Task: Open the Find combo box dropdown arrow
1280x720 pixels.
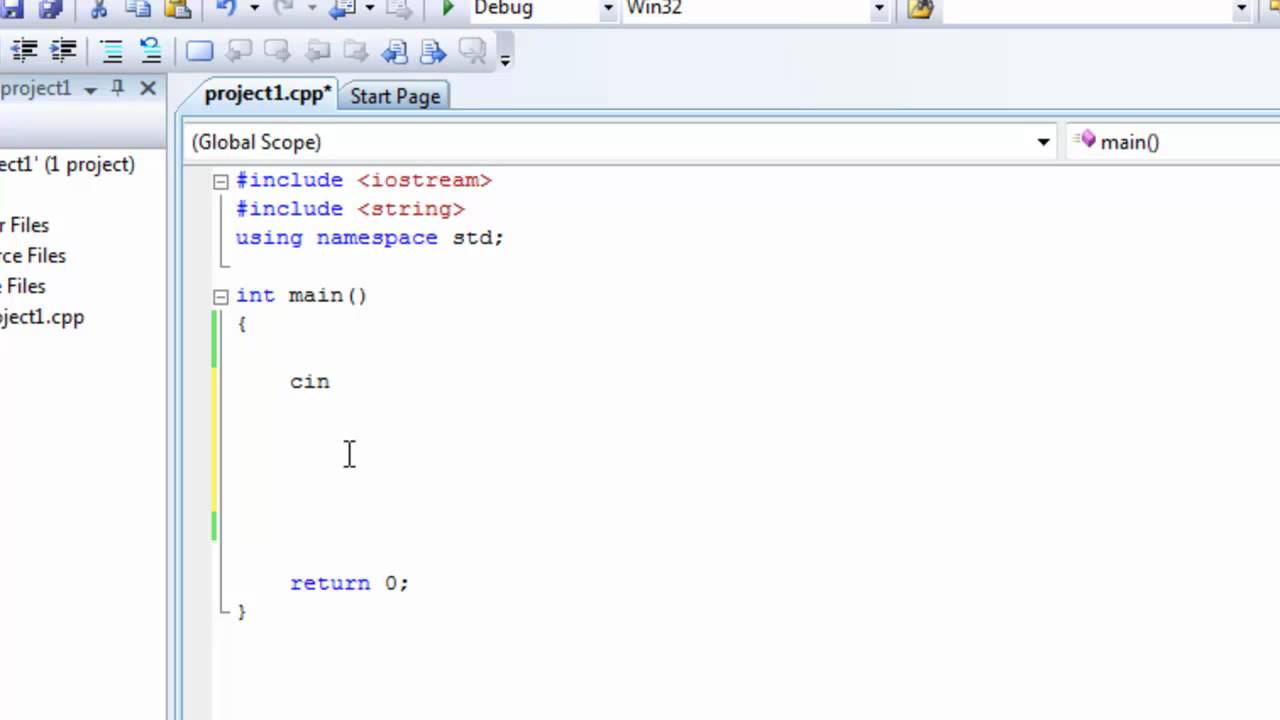Action: click(1242, 8)
